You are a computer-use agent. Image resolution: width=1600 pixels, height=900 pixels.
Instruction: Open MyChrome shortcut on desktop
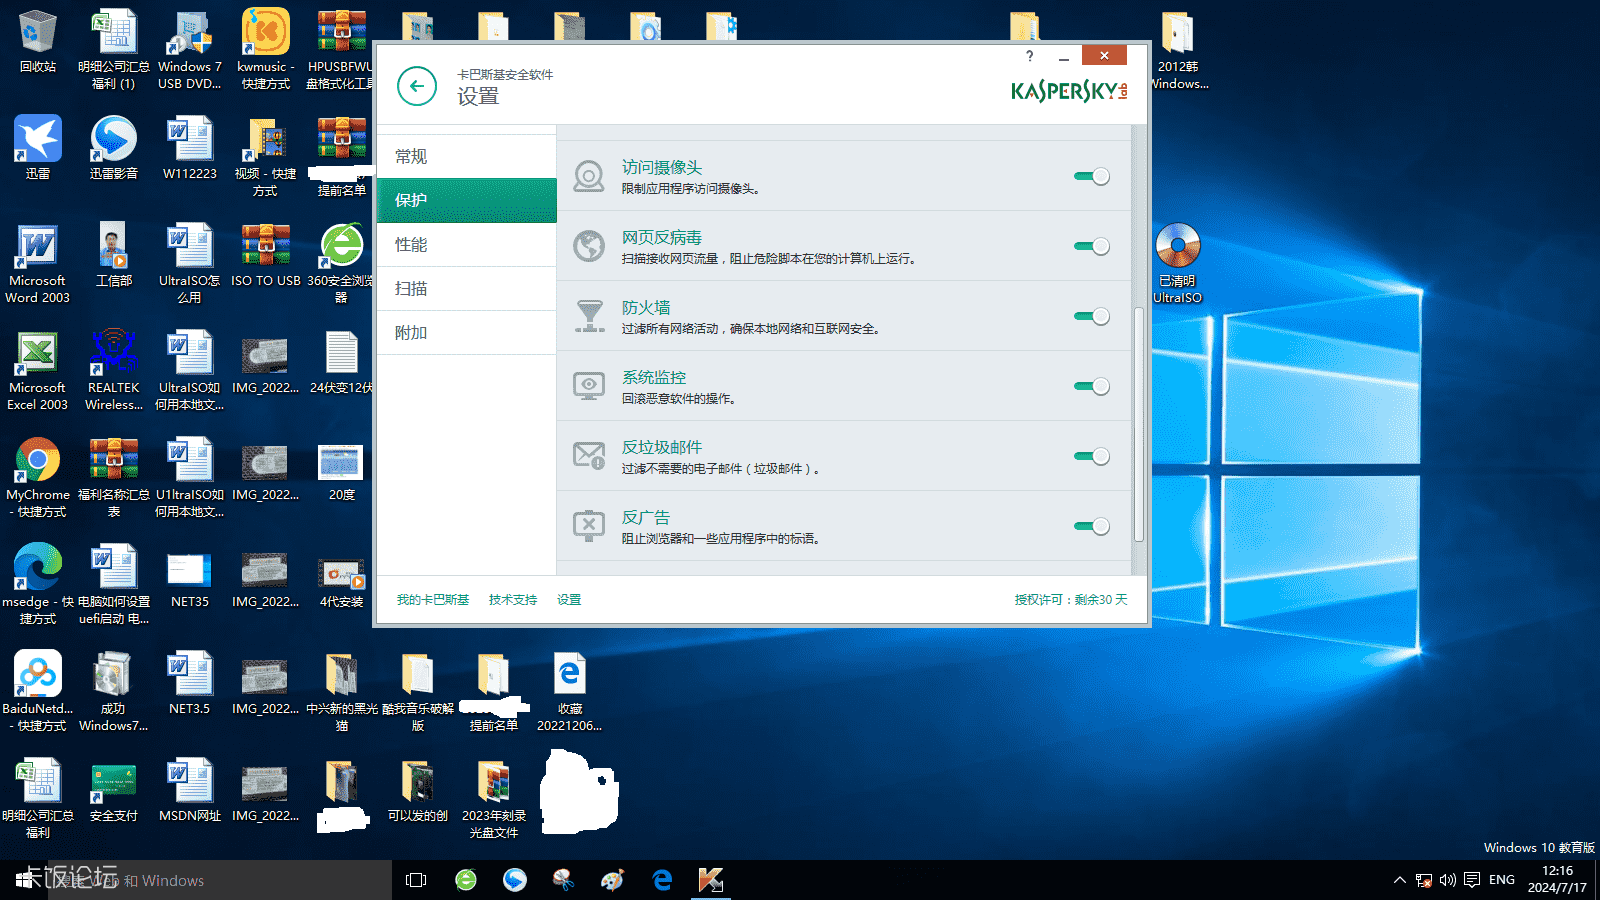38,476
